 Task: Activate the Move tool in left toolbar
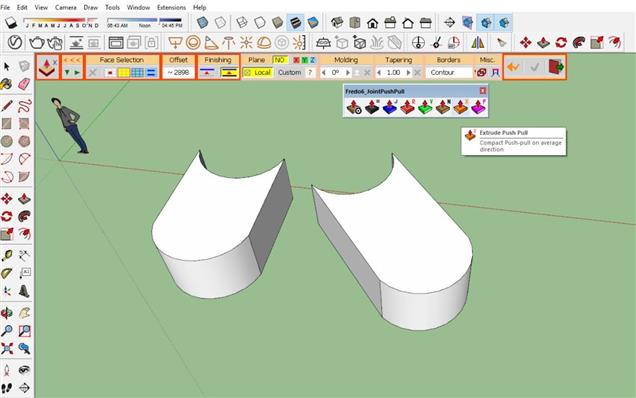6,199
